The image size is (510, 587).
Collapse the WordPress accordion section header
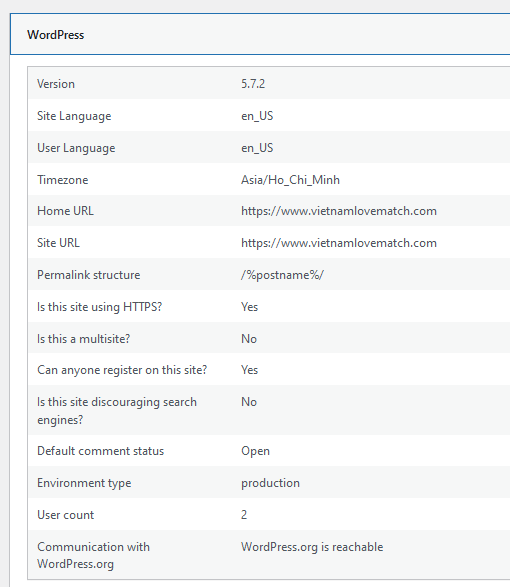tap(260, 34)
